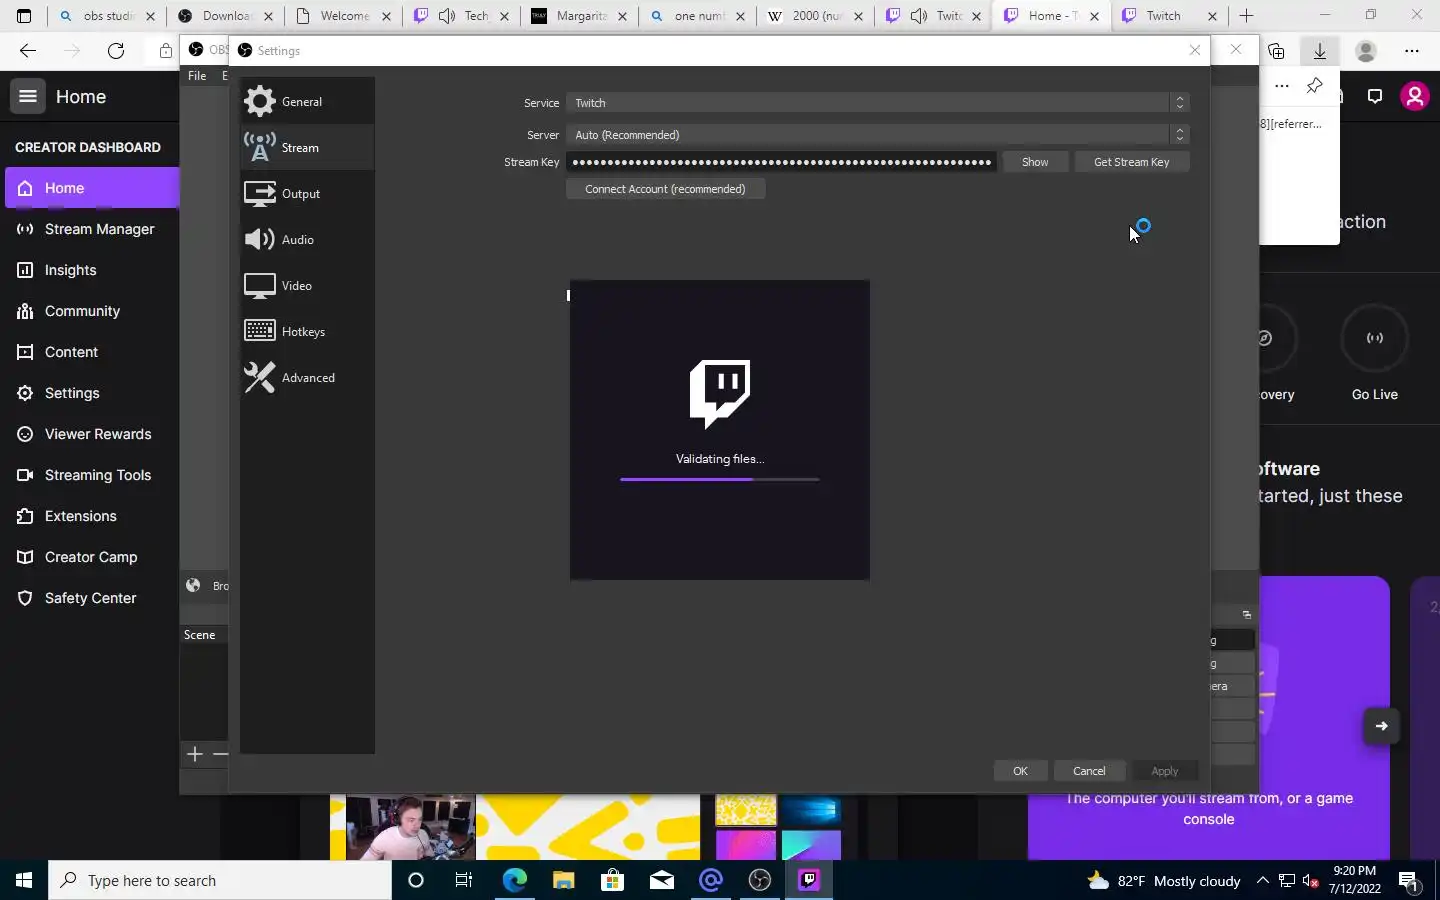Open the Twitch profile avatar
Screen dimensions: 1440x900
(x=1414, y=96)
